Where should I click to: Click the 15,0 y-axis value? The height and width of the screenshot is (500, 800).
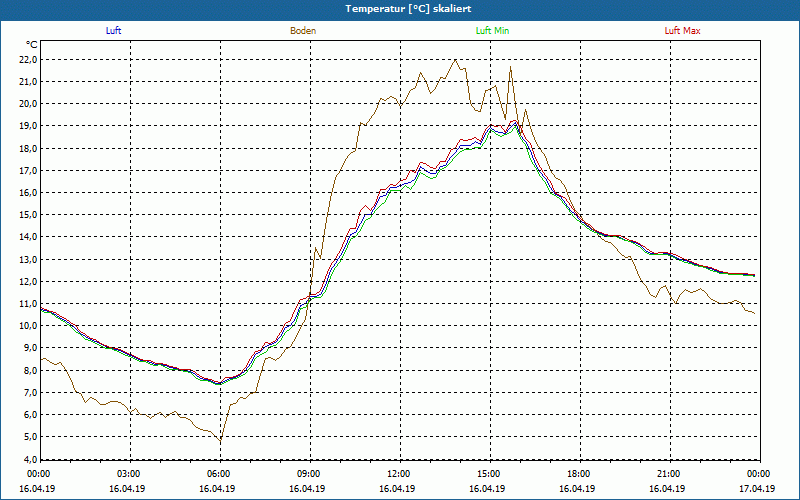28,215
